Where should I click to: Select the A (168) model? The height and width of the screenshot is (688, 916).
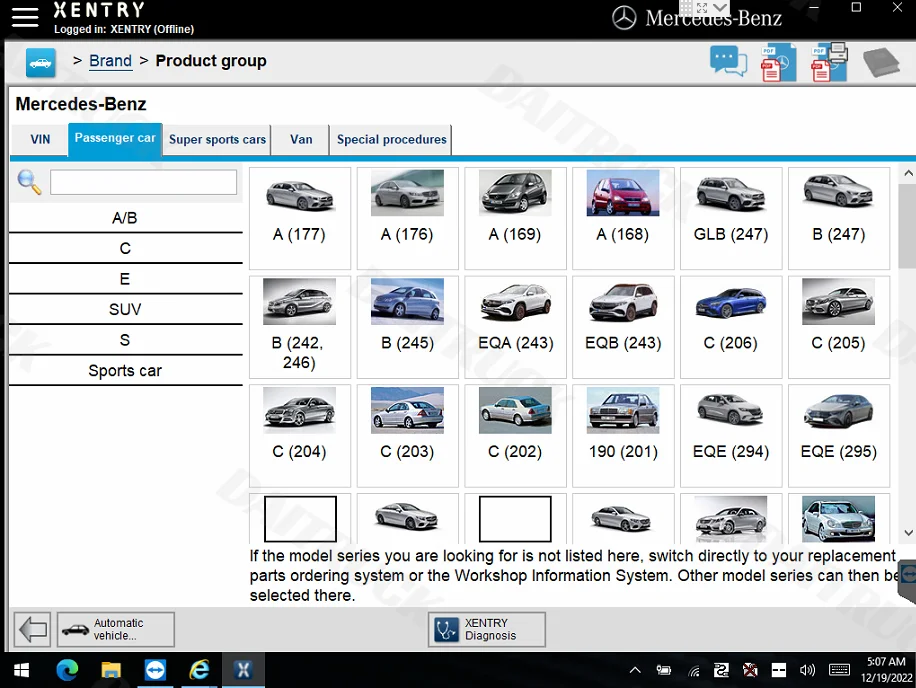coord(623,218)
